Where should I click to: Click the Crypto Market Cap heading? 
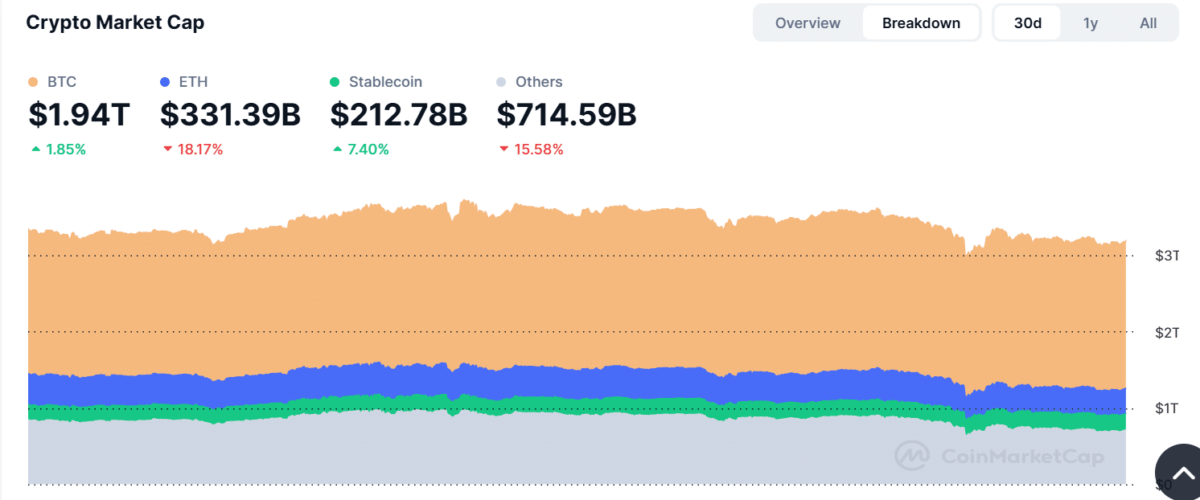click(115, 22)
